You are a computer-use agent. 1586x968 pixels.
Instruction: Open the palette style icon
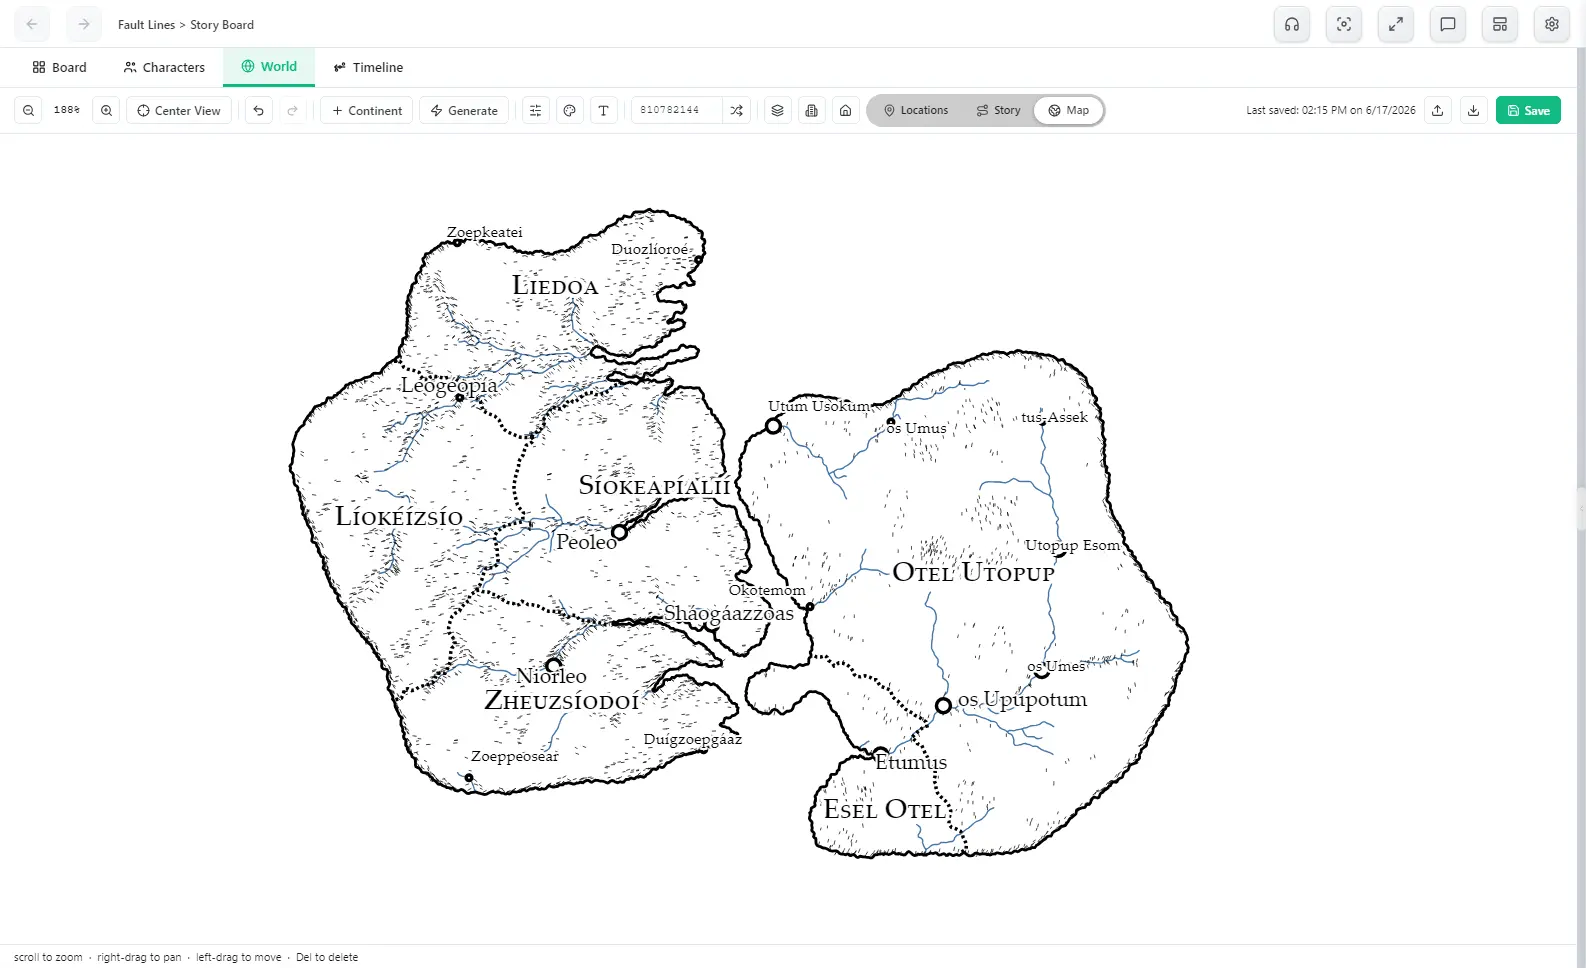(570, 111)
